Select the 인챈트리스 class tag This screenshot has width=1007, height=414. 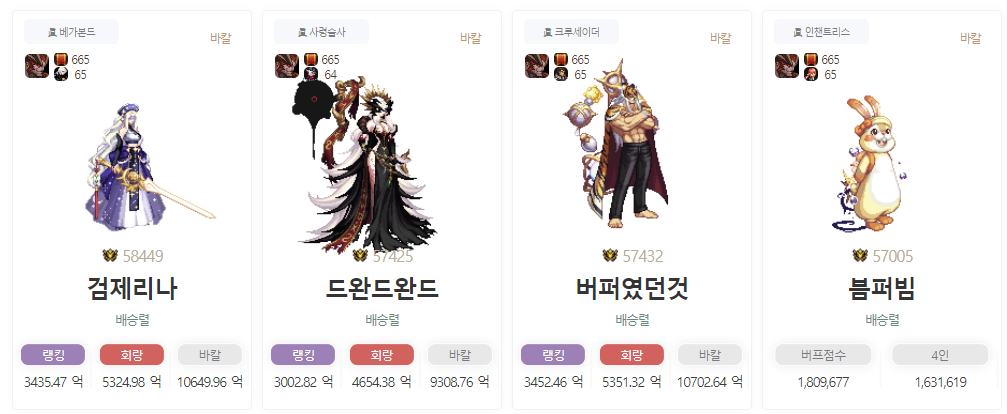821,32
